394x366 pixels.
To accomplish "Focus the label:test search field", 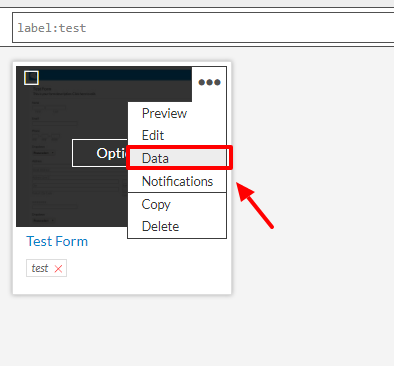I will tap(203, 28).
